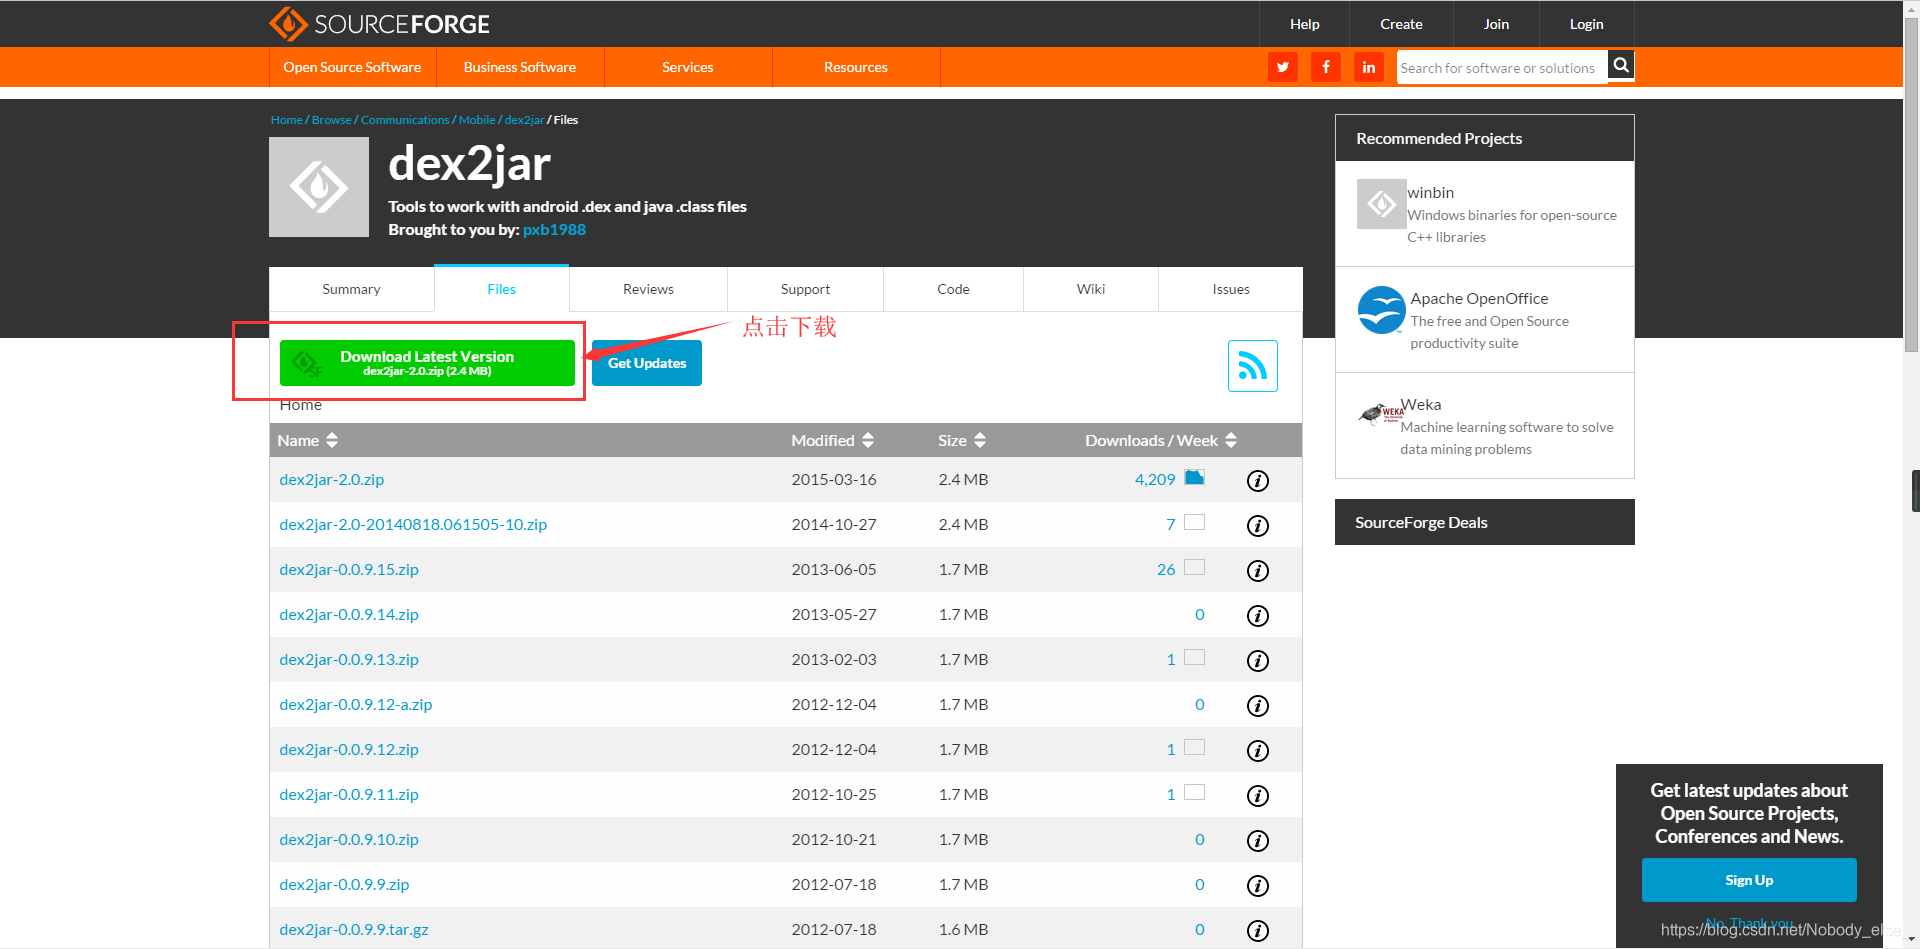Sort files by Size column
The image size is (1920, 949).
[x=962, y=440]
